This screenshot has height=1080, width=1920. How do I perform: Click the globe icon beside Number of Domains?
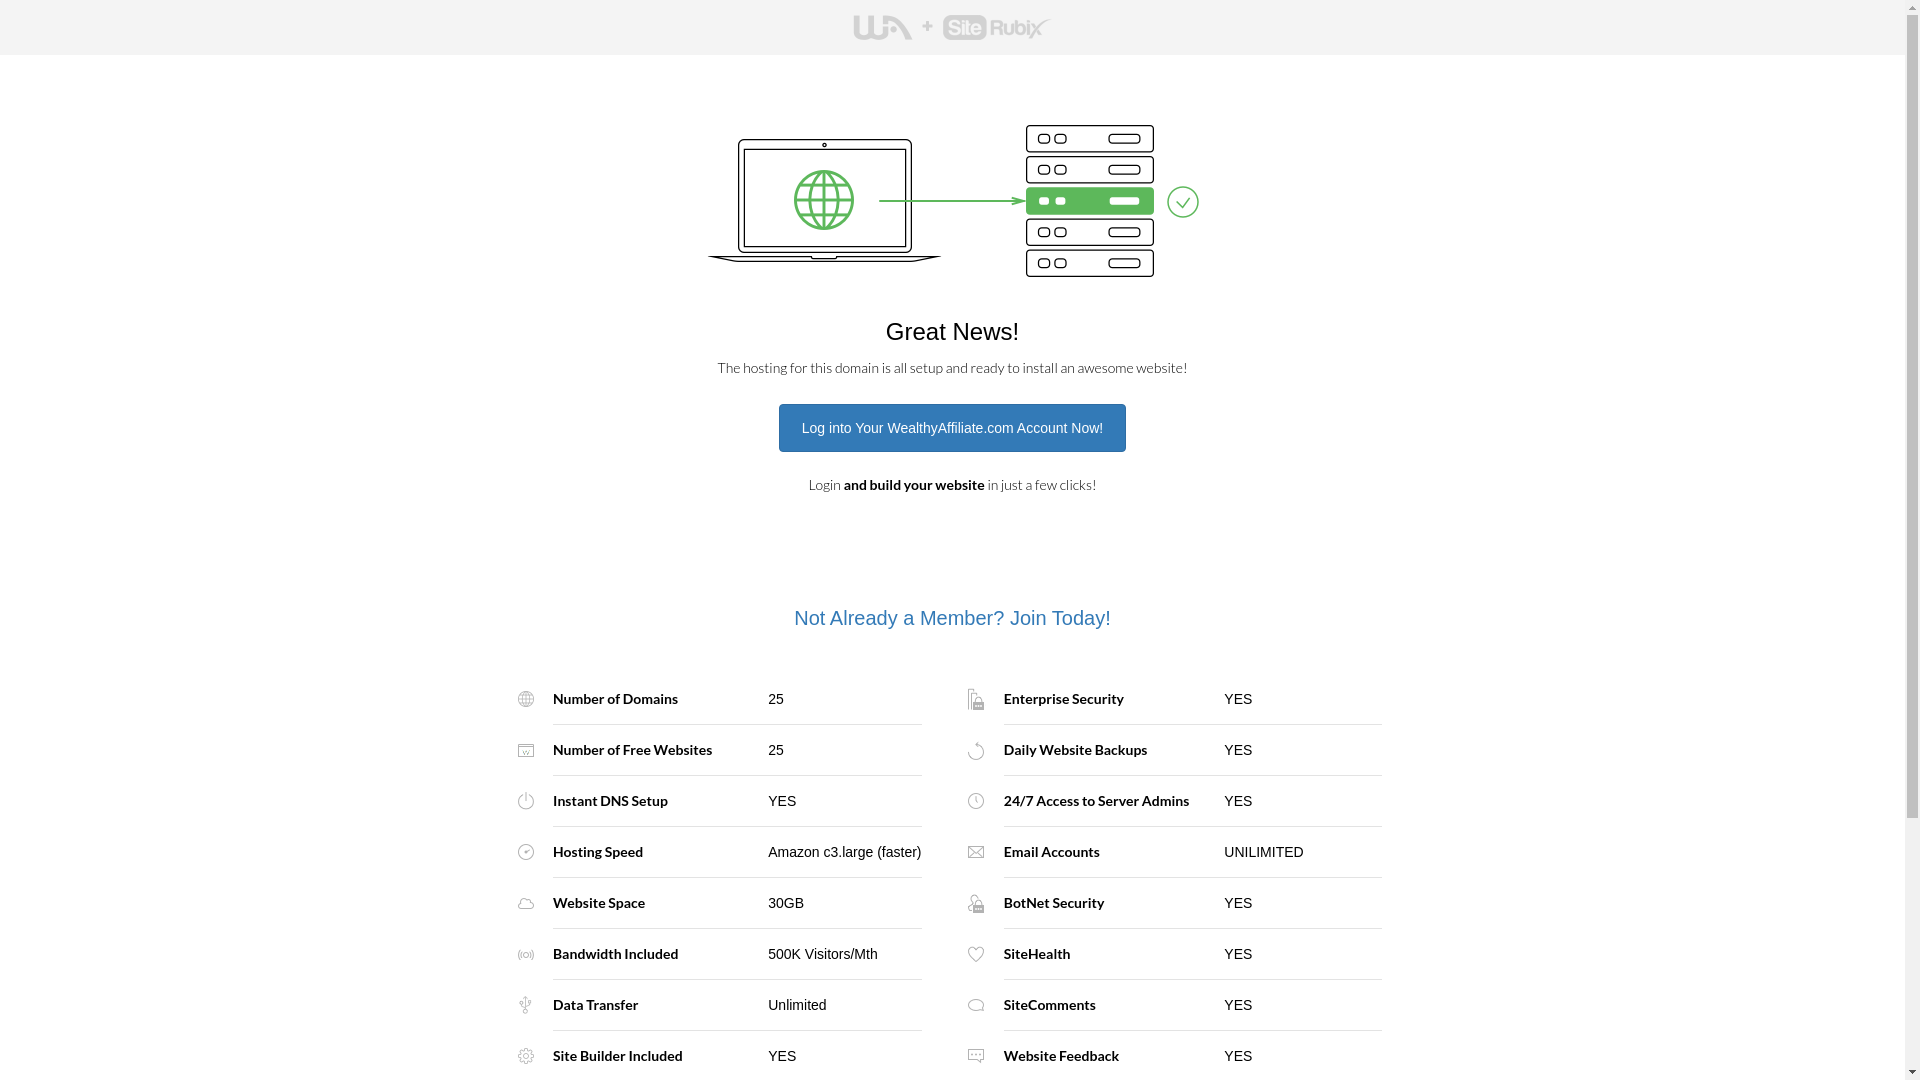[526, 699]
